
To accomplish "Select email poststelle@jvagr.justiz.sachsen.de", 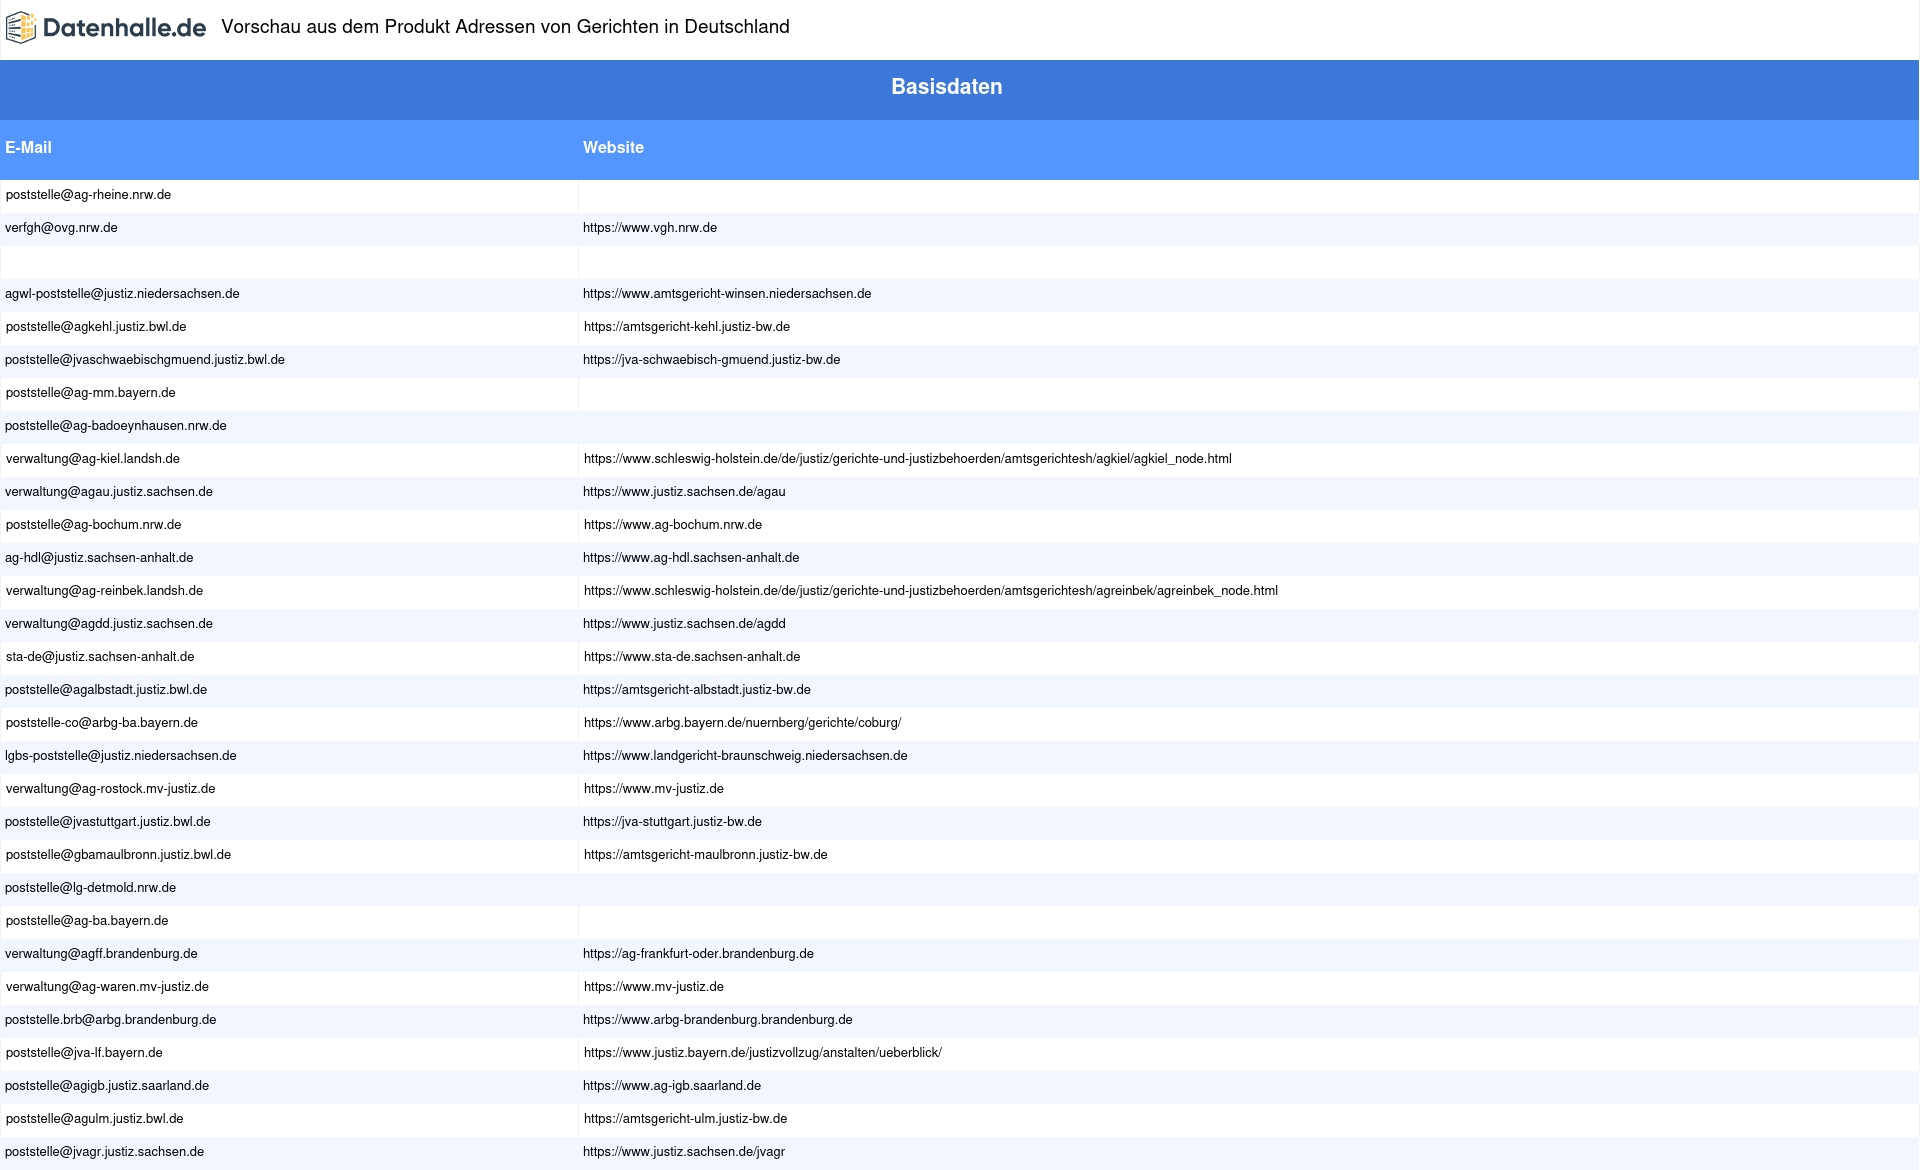I will pyautogui.click(x=105, y=1152).
